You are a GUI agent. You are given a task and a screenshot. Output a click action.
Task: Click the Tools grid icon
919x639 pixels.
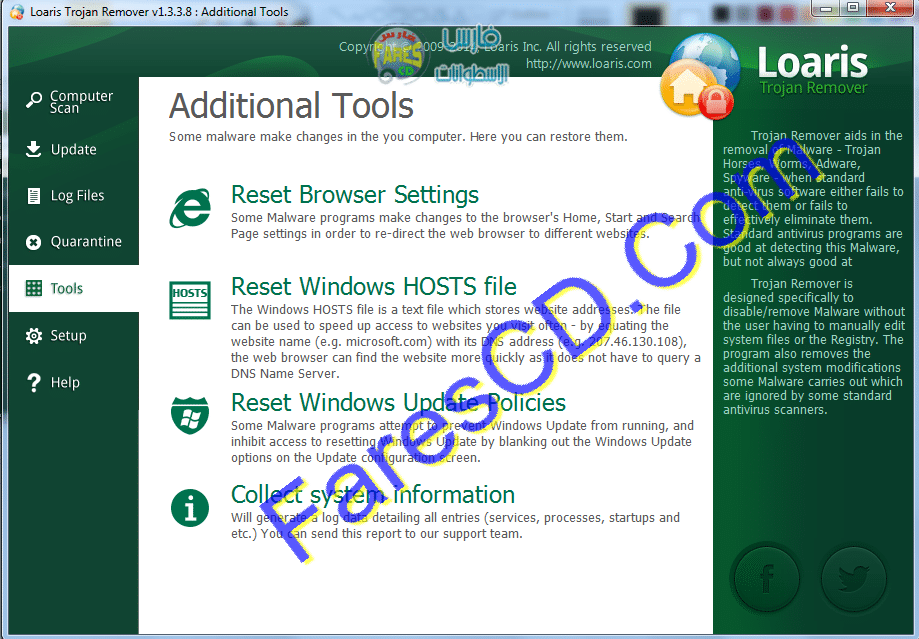[34, 288]
